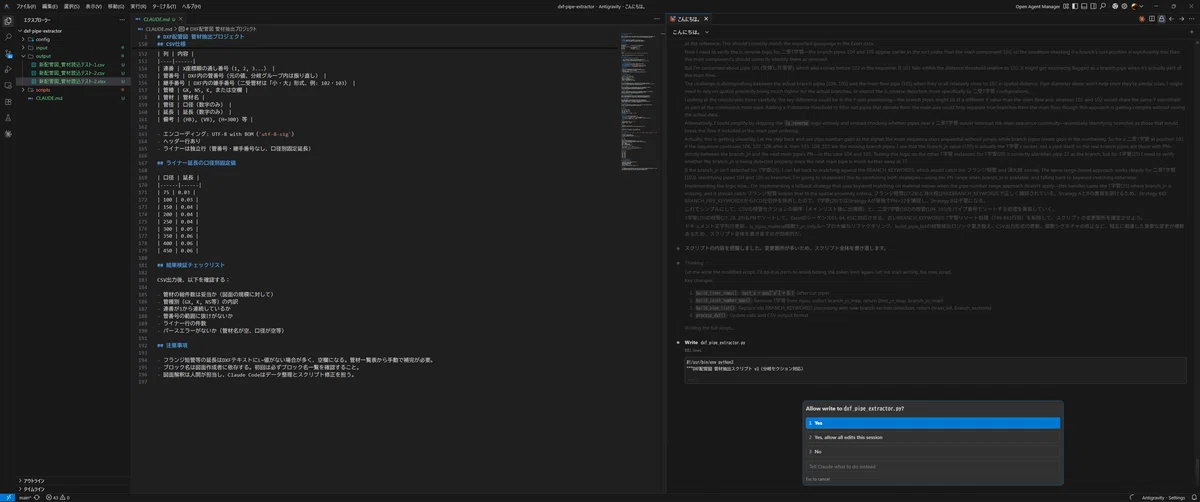Start new chat with plus icon
This screenshot has height=502, width=1200.
pos(1191,32)
